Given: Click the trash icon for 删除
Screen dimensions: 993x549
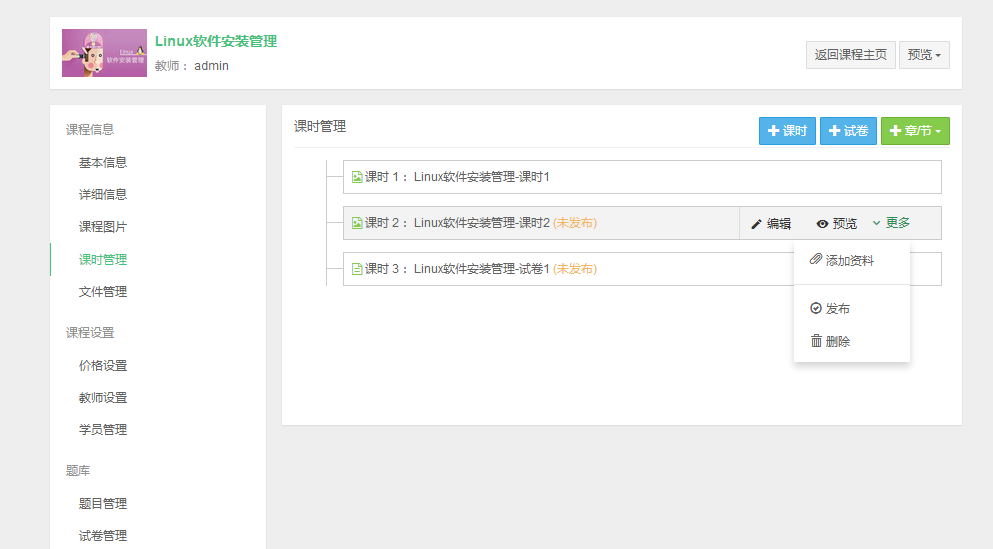Looking at the screenshot, I should click(816, 341).
